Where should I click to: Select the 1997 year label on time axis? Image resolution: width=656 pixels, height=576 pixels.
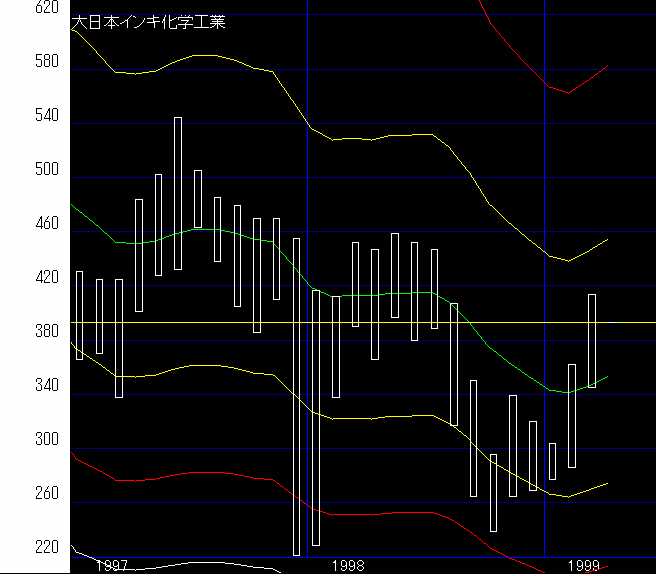click(111, 566)
